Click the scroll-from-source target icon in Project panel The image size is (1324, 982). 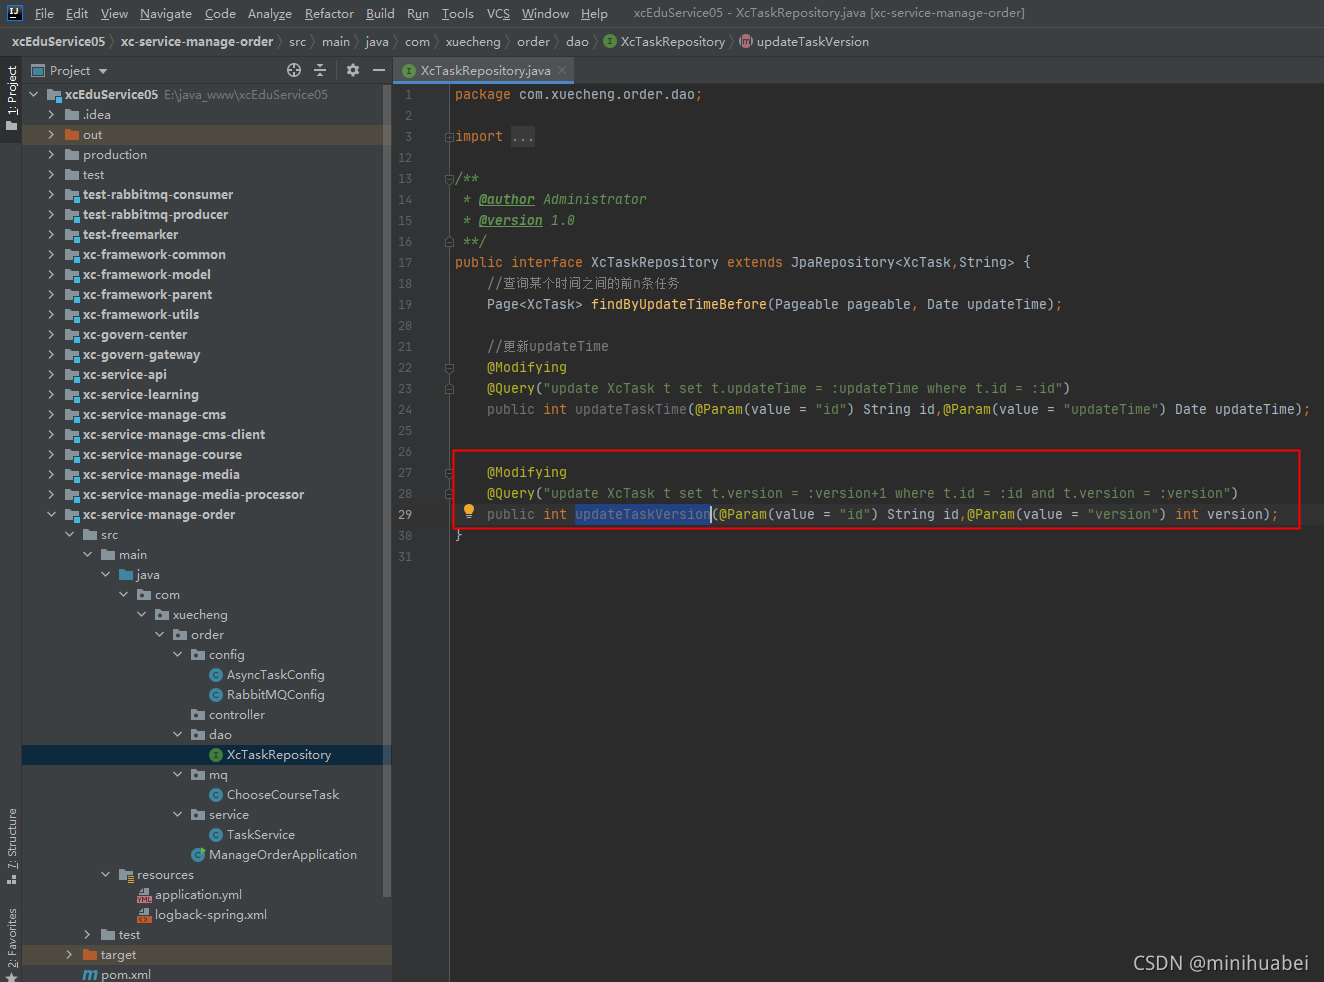pyautogui.click(x=294, y=70)
